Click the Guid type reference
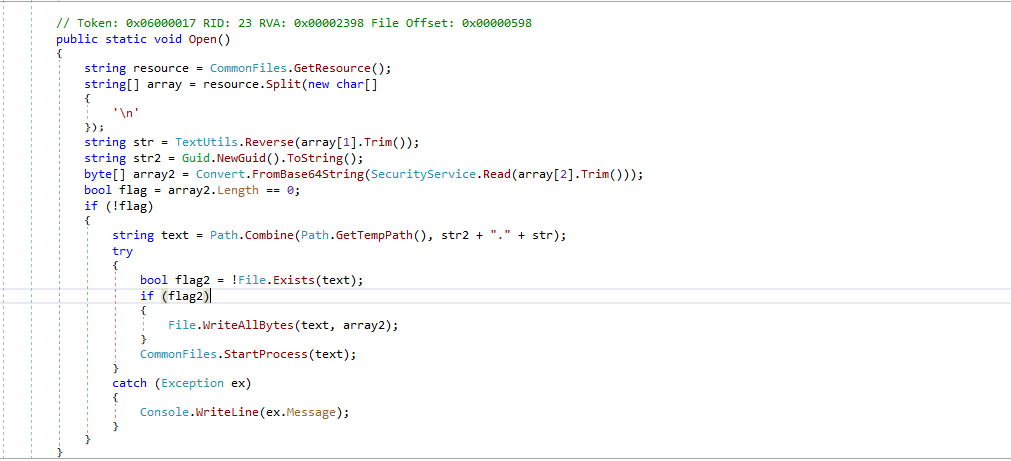 click(x=195, y=158)
